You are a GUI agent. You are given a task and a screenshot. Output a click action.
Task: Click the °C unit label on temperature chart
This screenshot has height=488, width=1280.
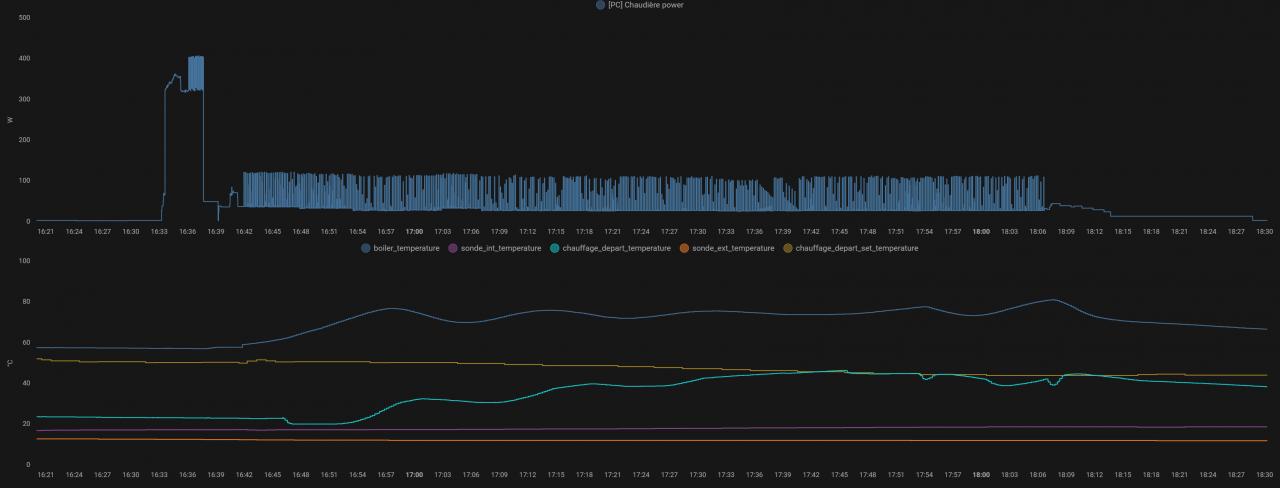[x=10, y=363]
